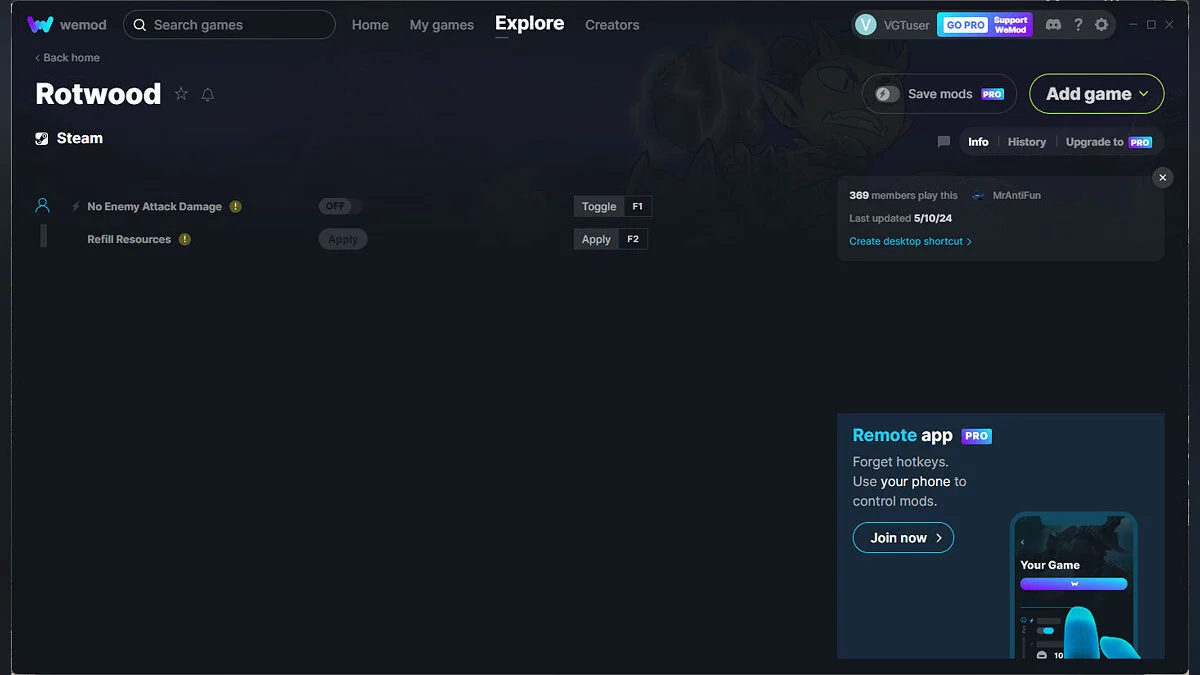Toggle No Enemy Attack Damage OFF switch
Screen dimensions: 1200x675
[341, 207]
